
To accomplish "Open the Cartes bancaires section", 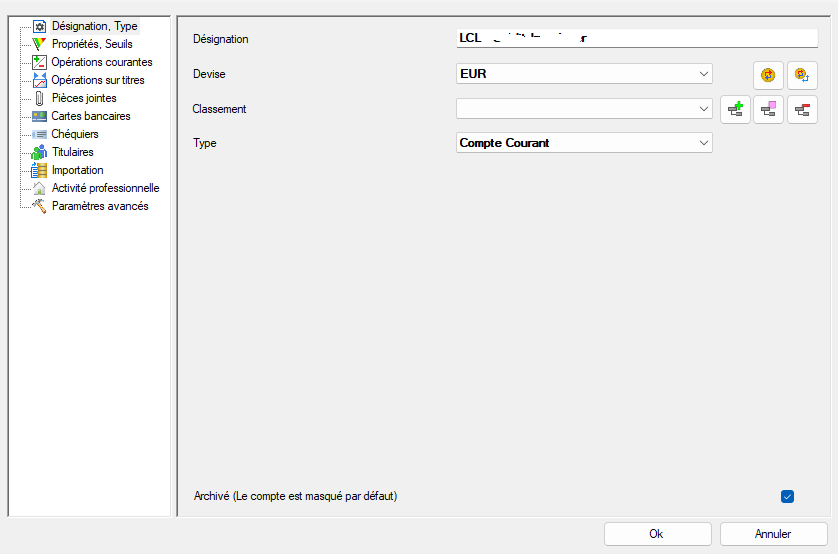I will tap(90, 116).
